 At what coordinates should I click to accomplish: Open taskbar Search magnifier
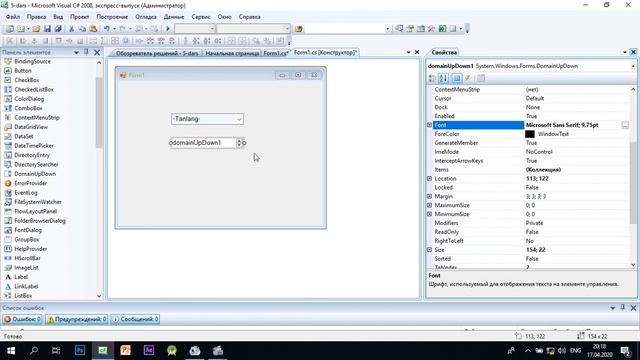click(34, 351)
